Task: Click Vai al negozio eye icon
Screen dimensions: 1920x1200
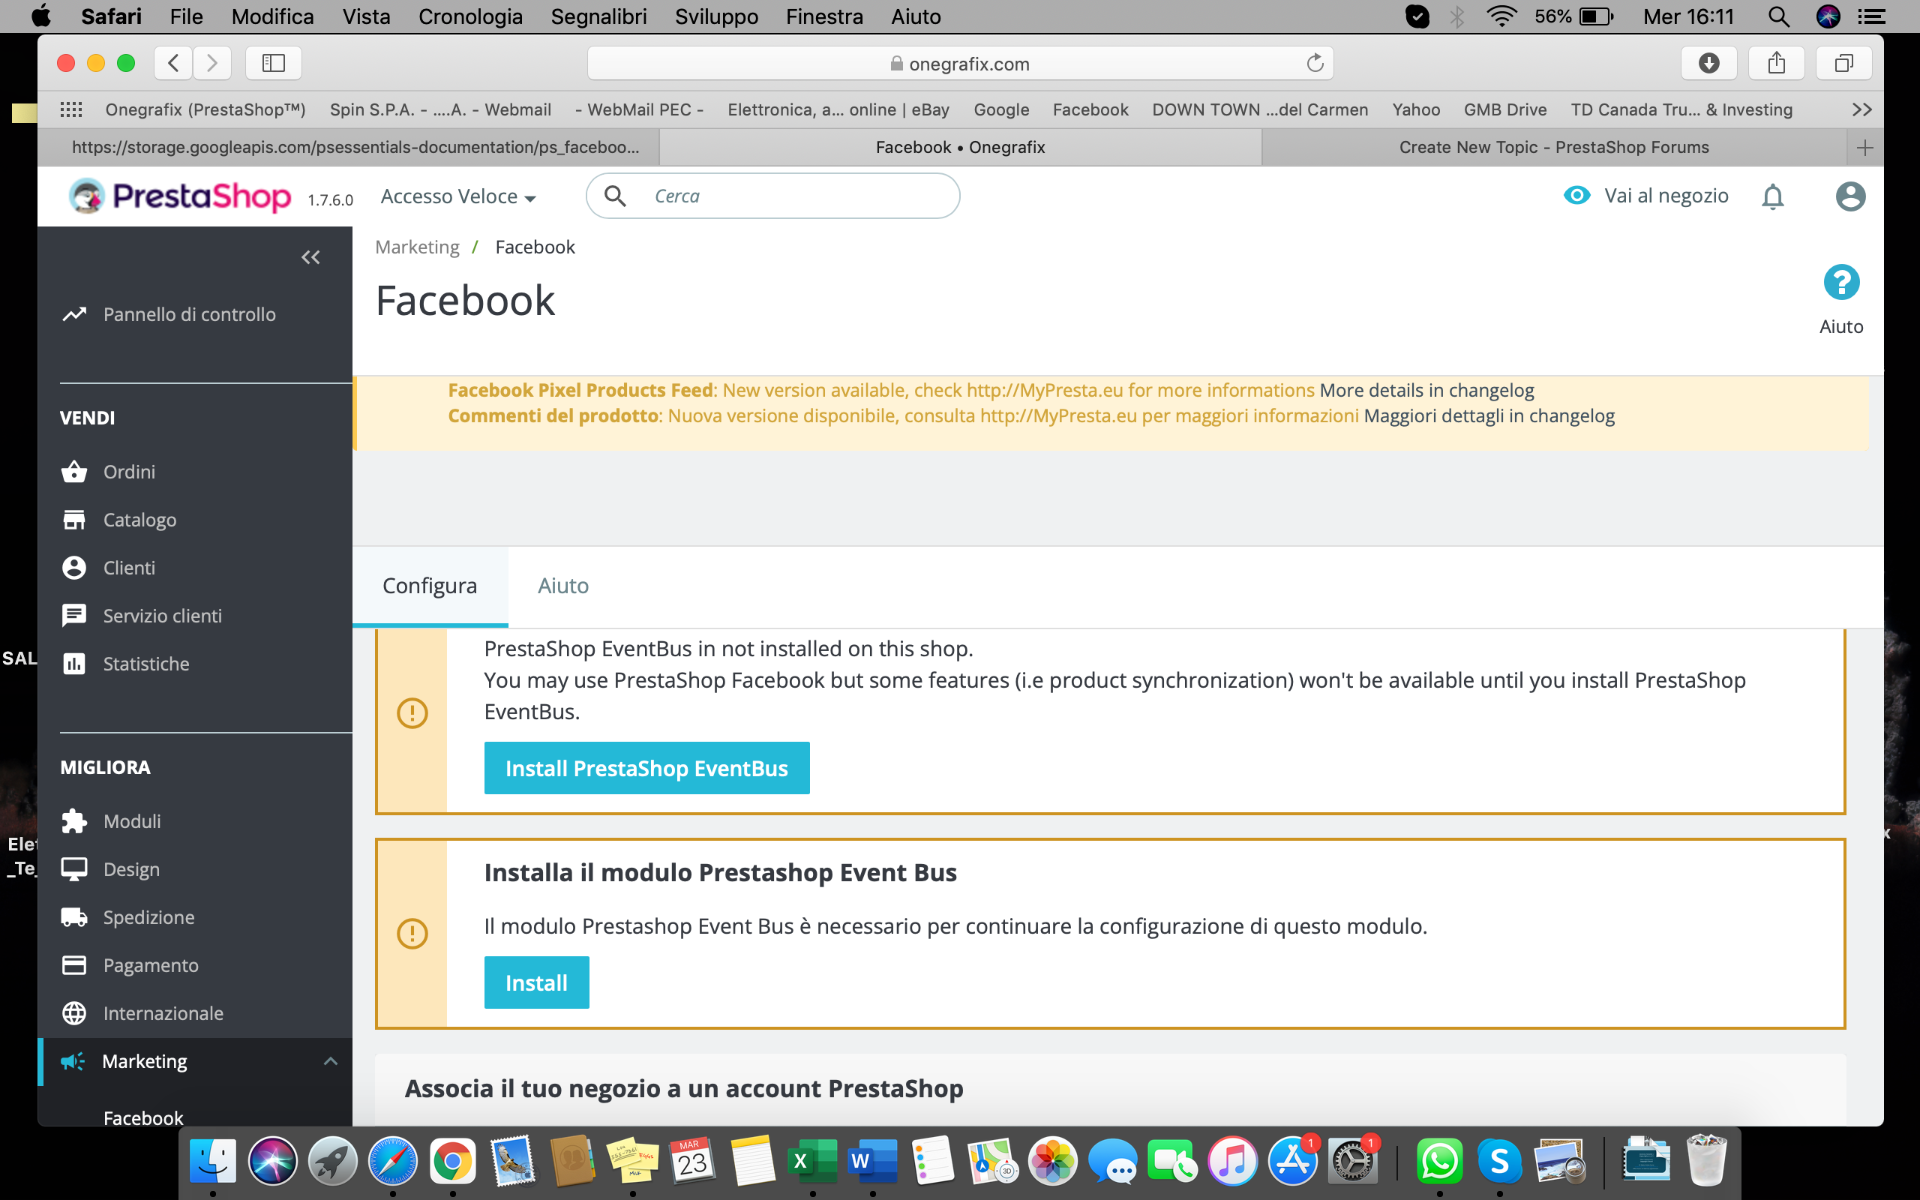Action: 1576,196
